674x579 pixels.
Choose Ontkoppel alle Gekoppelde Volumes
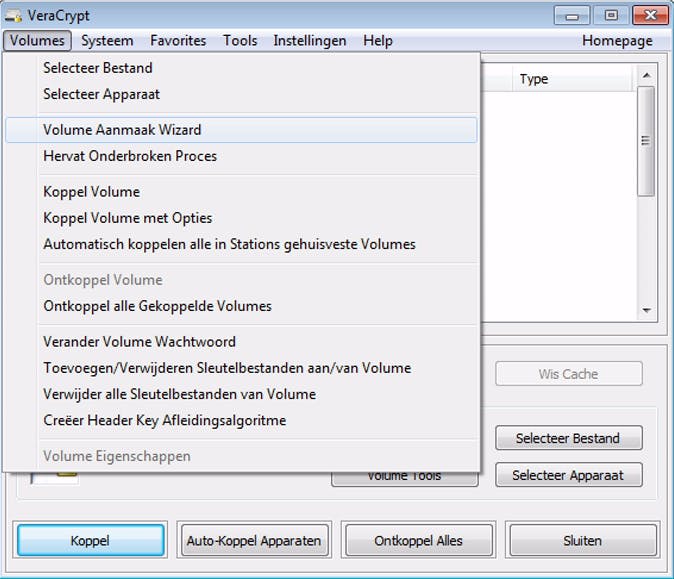(x=241, y=306)
